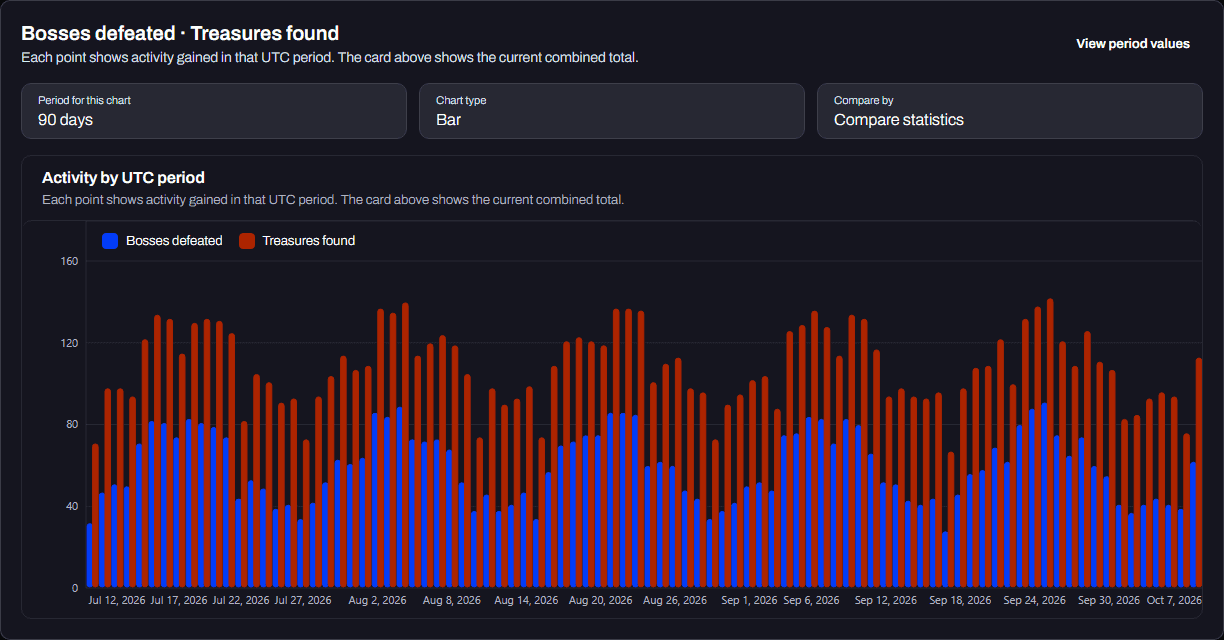Select the Sep 6, 2026 axis label
This screenshot has width=1224, height=640.
(x=811, y=601)
